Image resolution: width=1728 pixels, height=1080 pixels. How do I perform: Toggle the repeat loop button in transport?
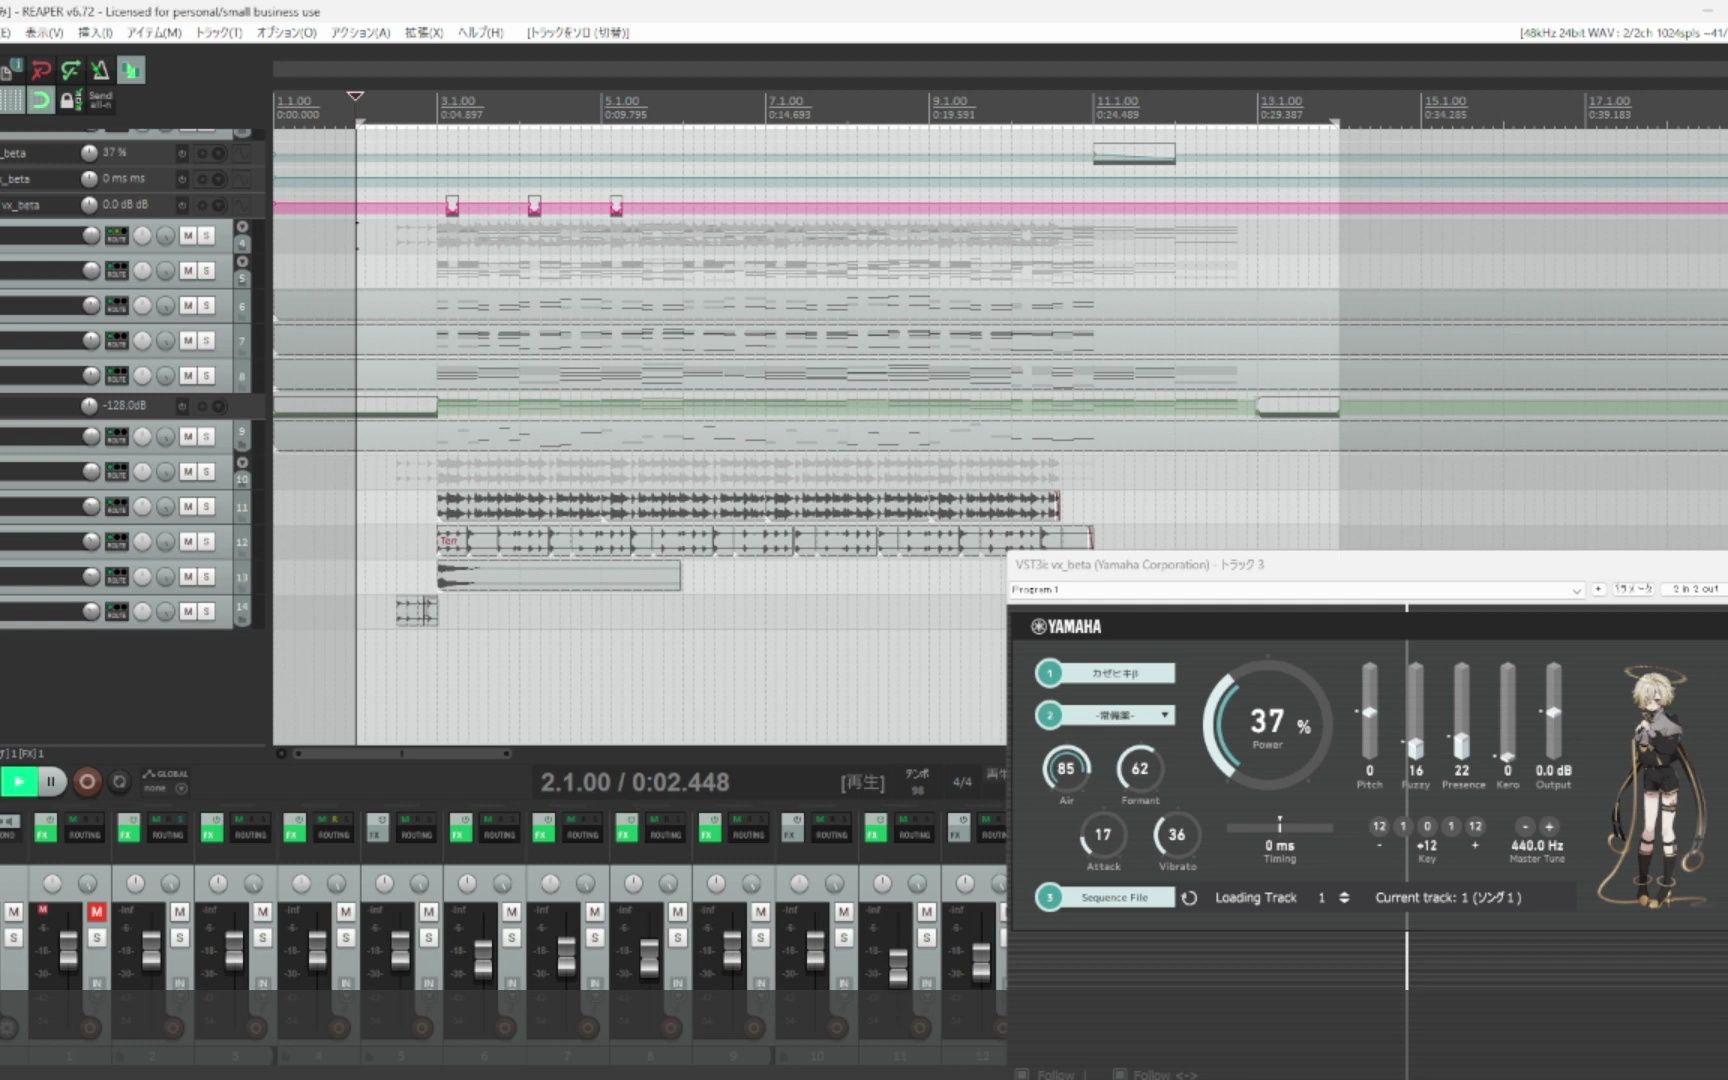(120, 782)
